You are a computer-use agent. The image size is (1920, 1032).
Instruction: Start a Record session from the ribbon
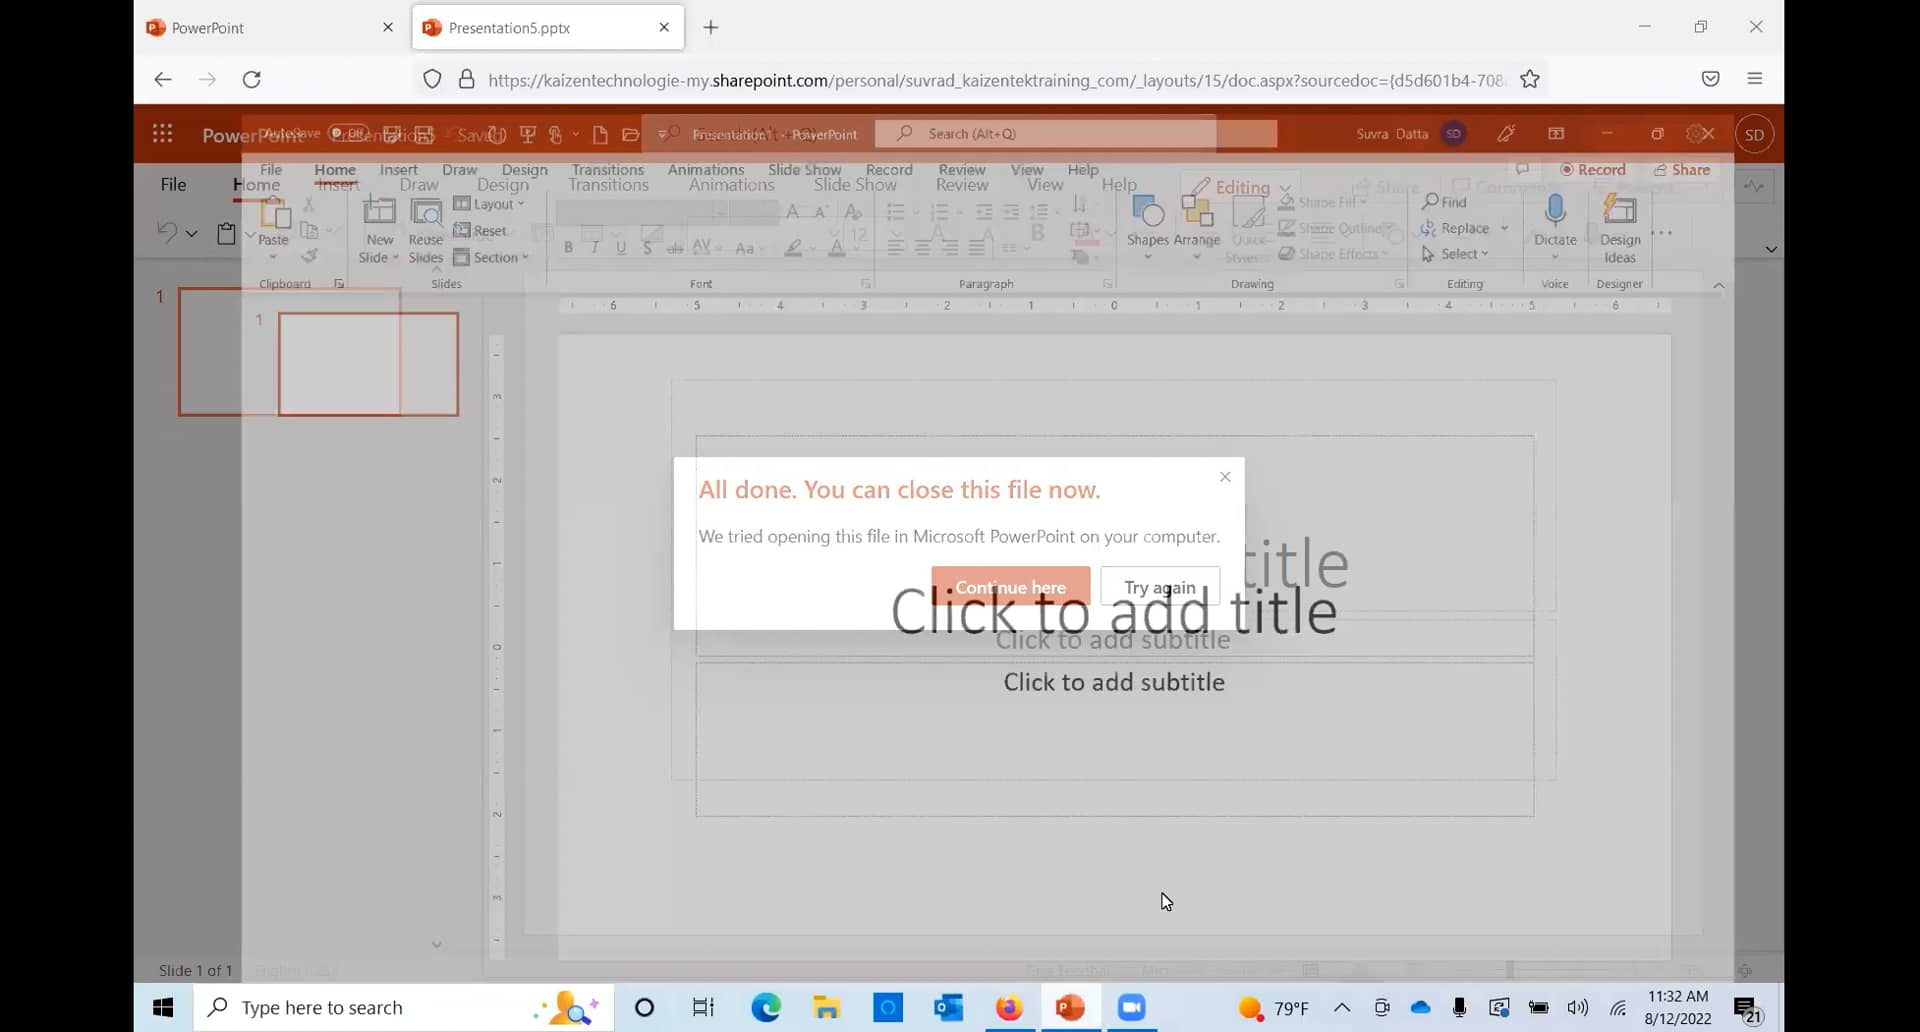[x=1594, y=169]
